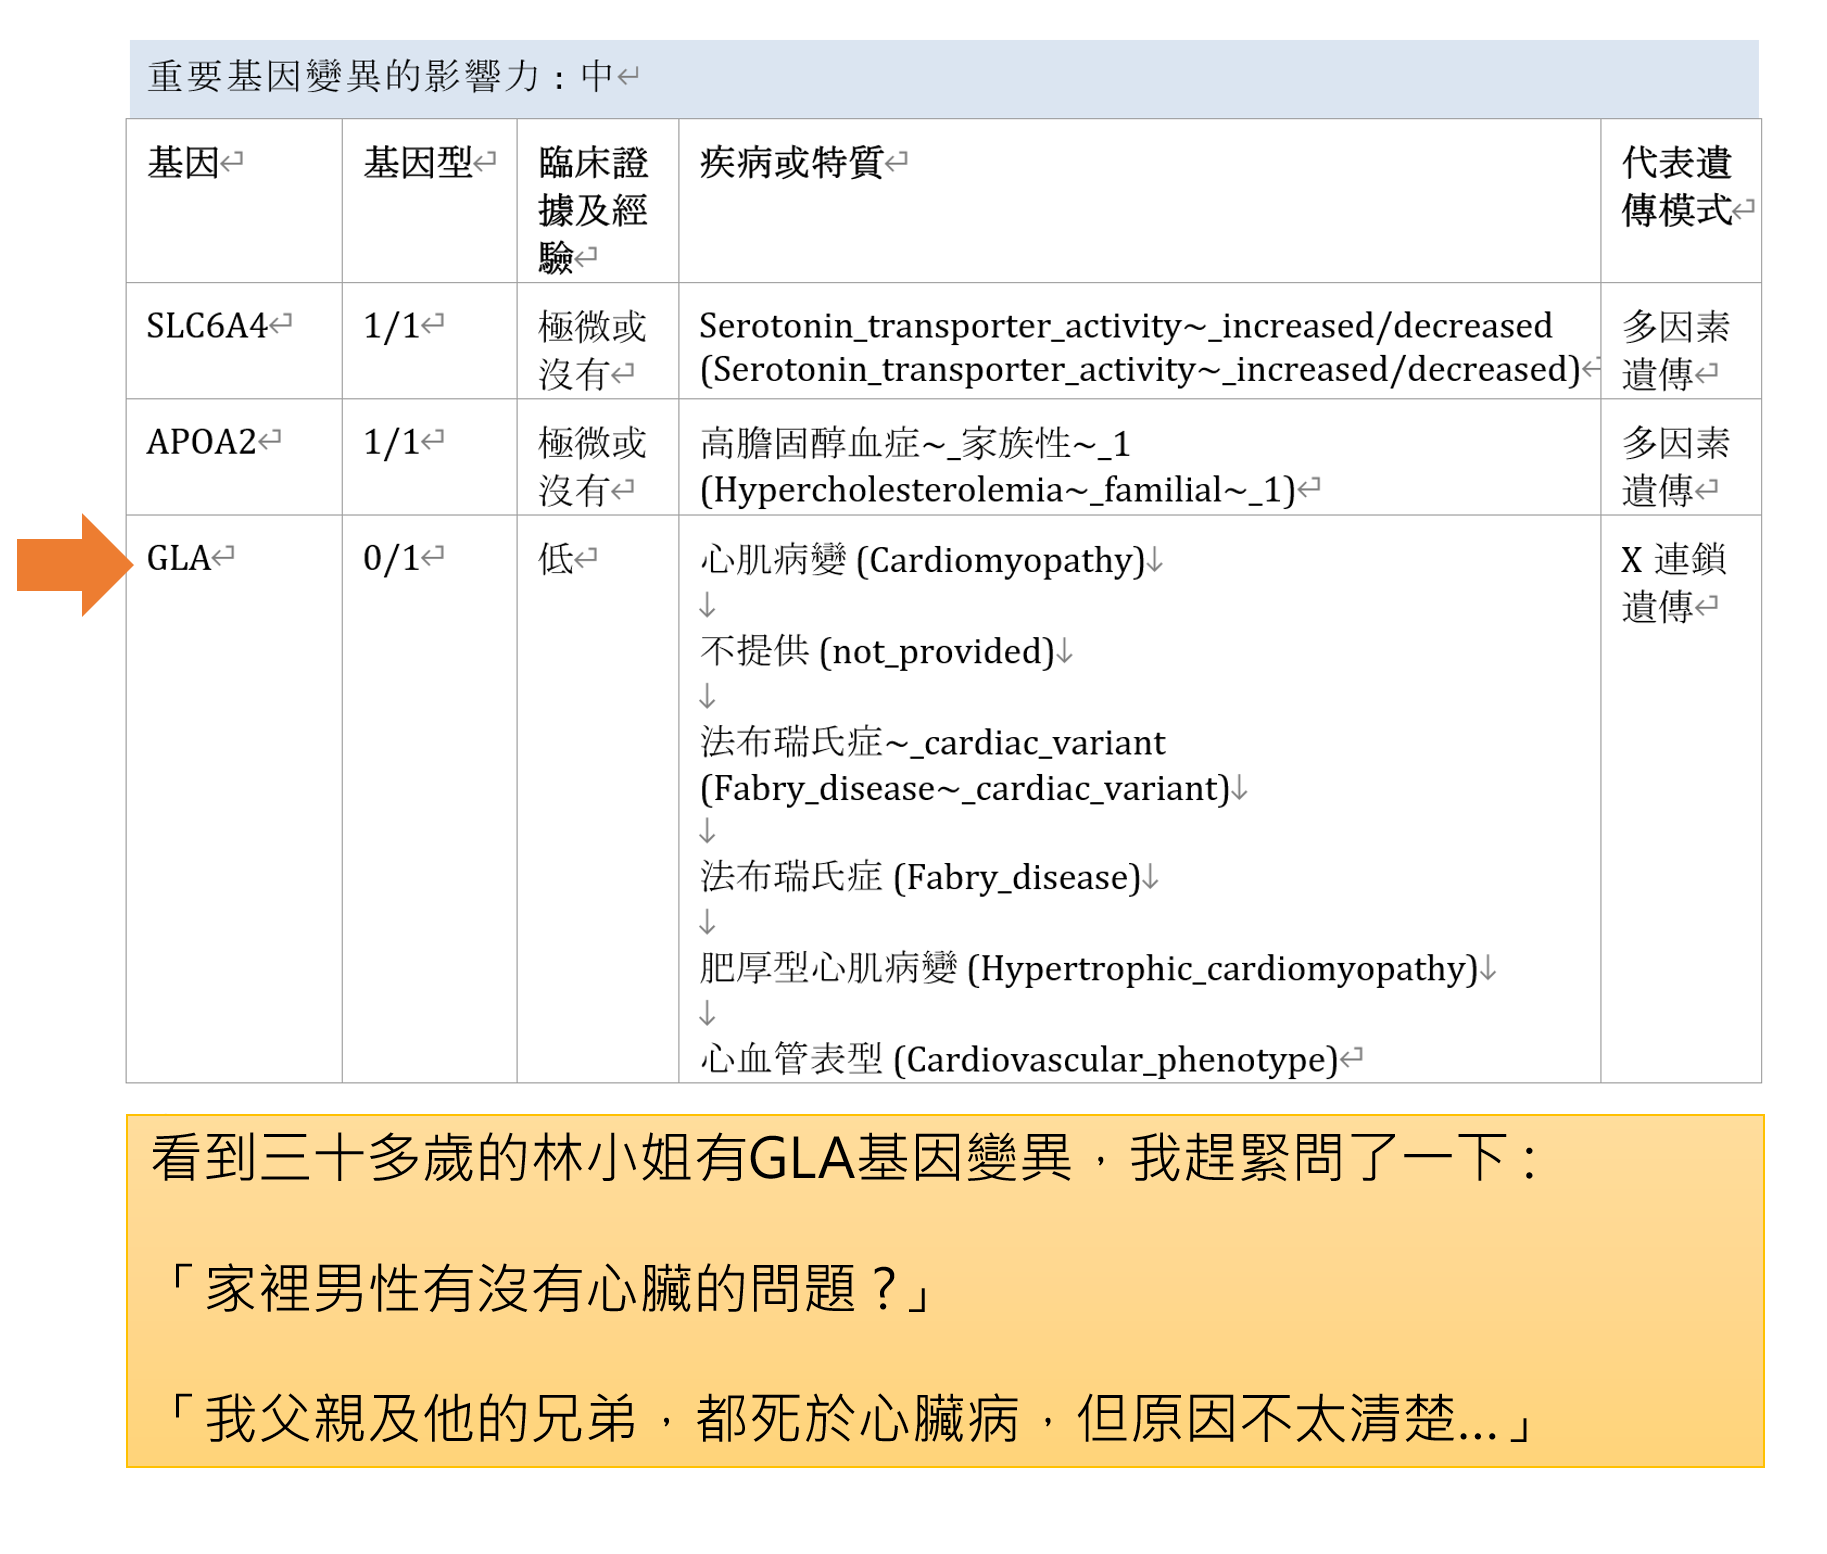Viewport: 1827px width, 1554px height.
Task: Click (Fabry_disease~_cardiac_variant) line
Action: pyautogui.click(x=965, y=789)
